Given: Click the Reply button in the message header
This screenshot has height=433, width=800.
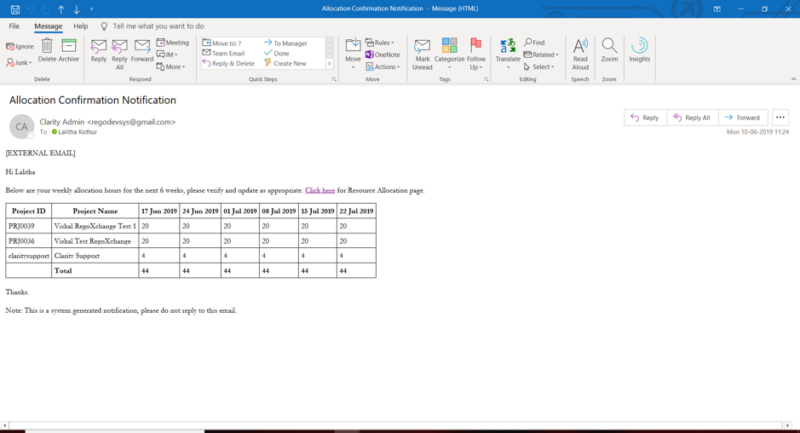Looking at the screenshot, I should click(645, 117).
